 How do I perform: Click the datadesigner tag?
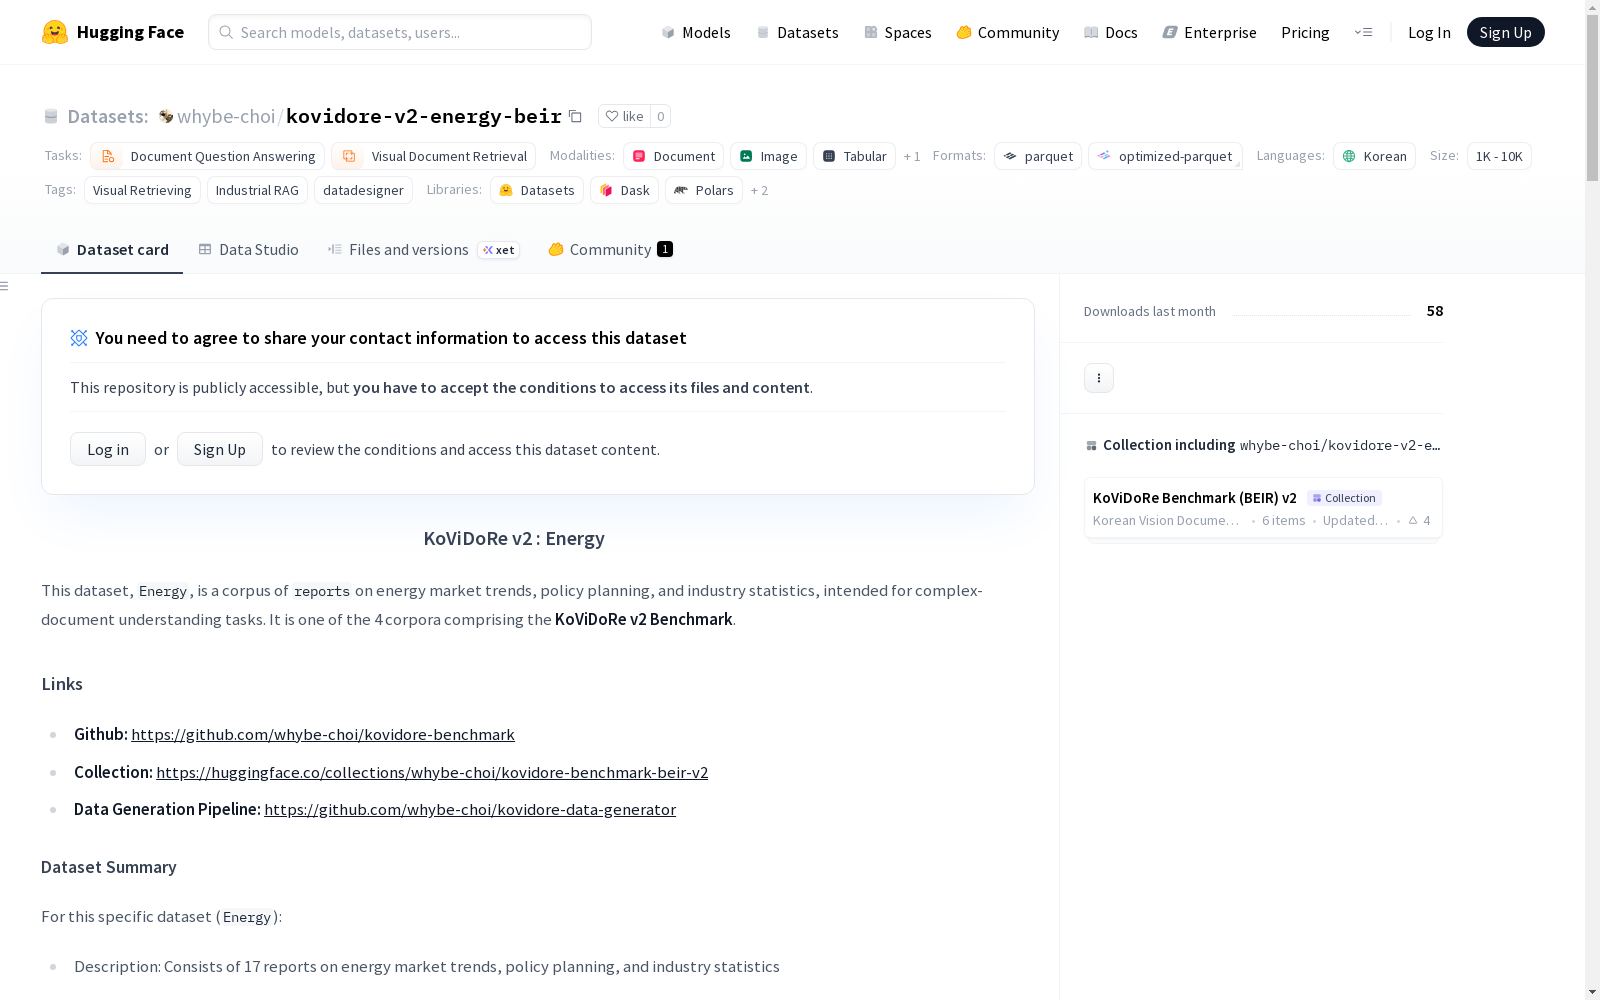[x=363, y=190]
